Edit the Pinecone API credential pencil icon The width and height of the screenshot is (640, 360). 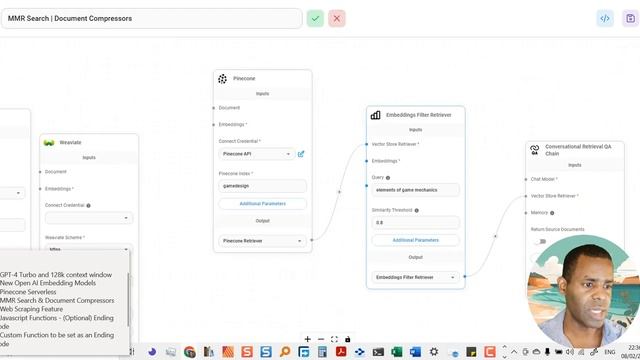pos(301,154)
